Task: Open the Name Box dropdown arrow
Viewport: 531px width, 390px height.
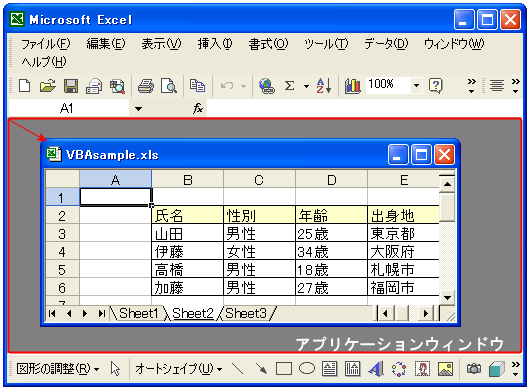Action: [139, 109]
